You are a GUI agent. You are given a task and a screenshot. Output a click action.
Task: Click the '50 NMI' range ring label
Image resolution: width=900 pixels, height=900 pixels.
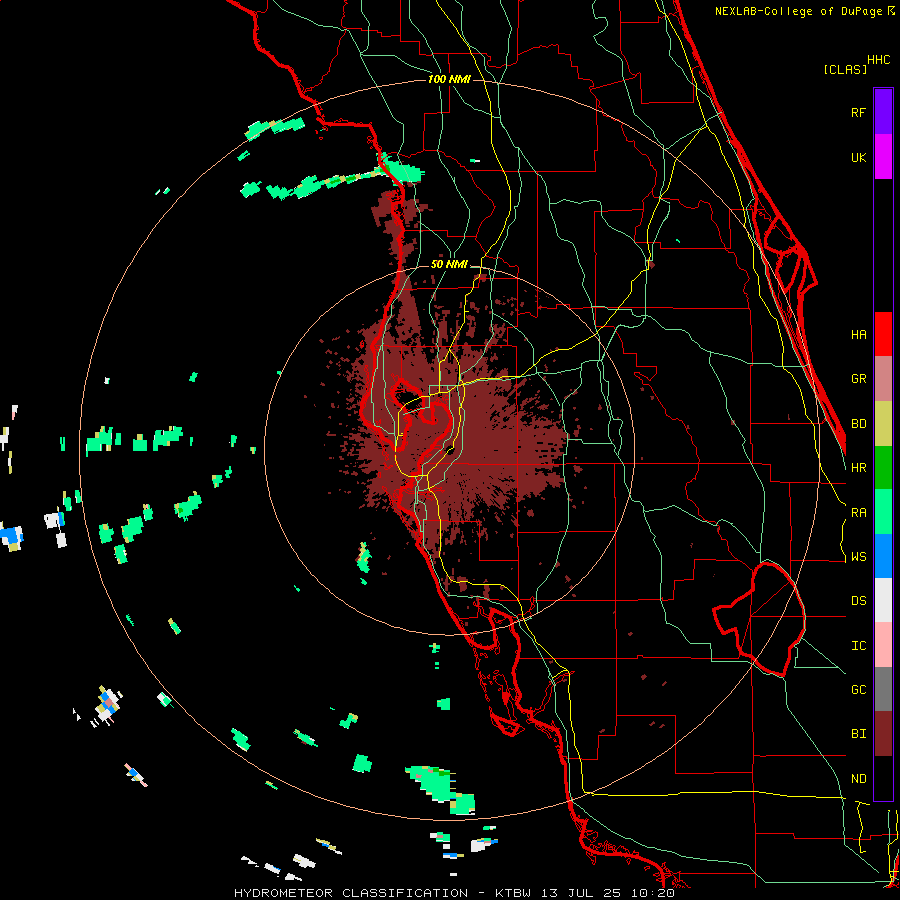[x=449, y=265]
